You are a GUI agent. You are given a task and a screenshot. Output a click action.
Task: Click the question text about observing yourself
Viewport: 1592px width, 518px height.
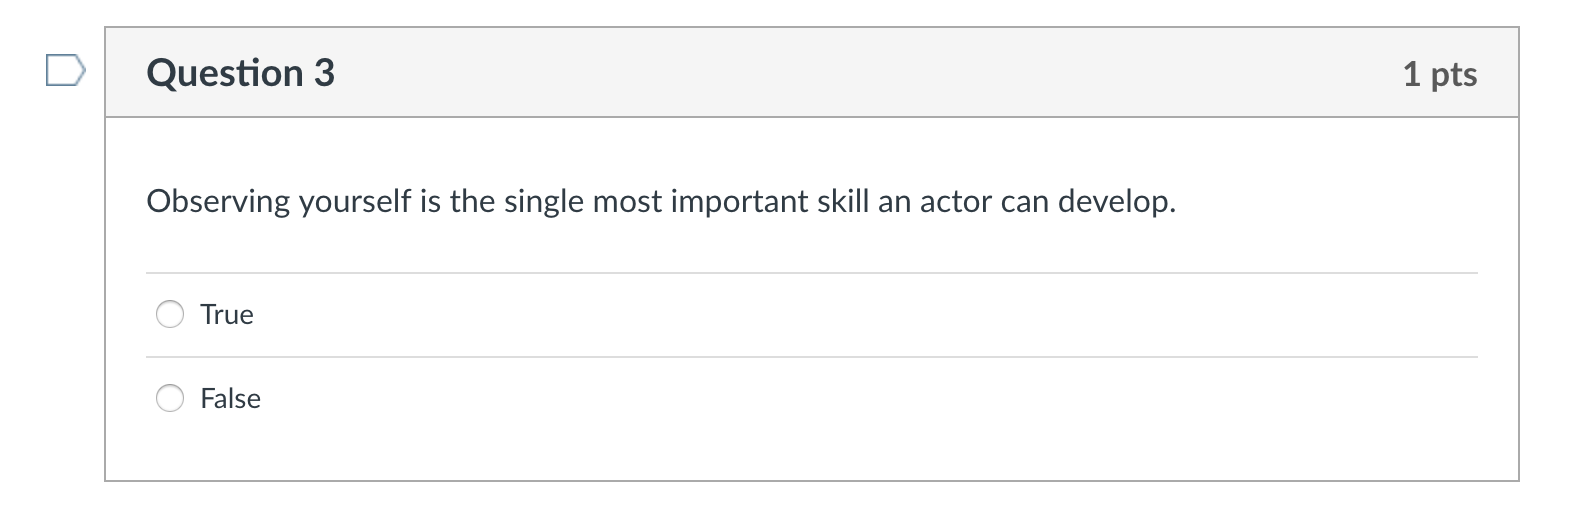(661, 202)
